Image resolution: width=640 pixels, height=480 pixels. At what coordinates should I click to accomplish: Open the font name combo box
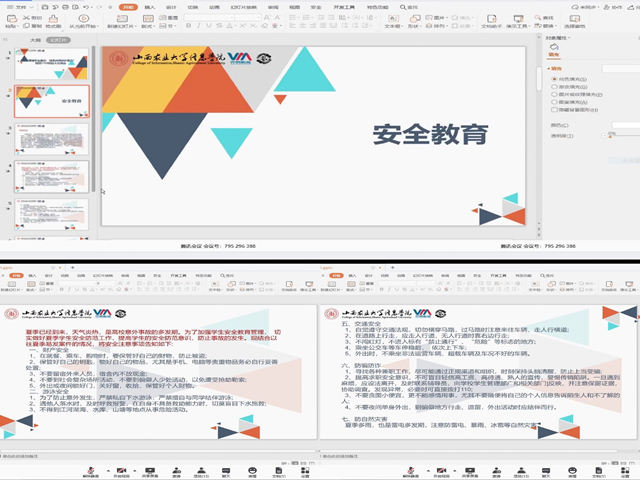[x=209, y=18]
